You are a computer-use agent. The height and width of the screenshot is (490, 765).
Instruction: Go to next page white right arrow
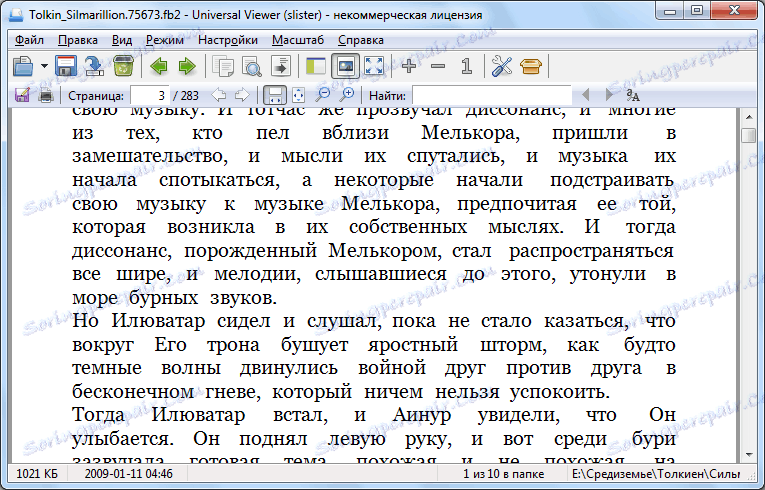click(242, 95)
